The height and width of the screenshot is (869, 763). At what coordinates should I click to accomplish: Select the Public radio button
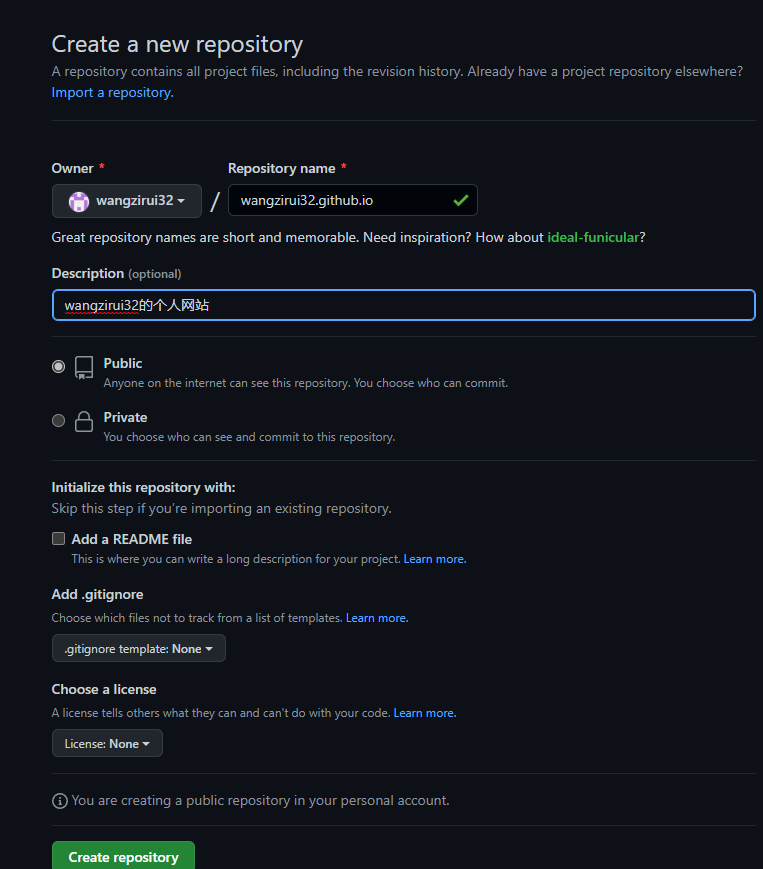point(58,366)
